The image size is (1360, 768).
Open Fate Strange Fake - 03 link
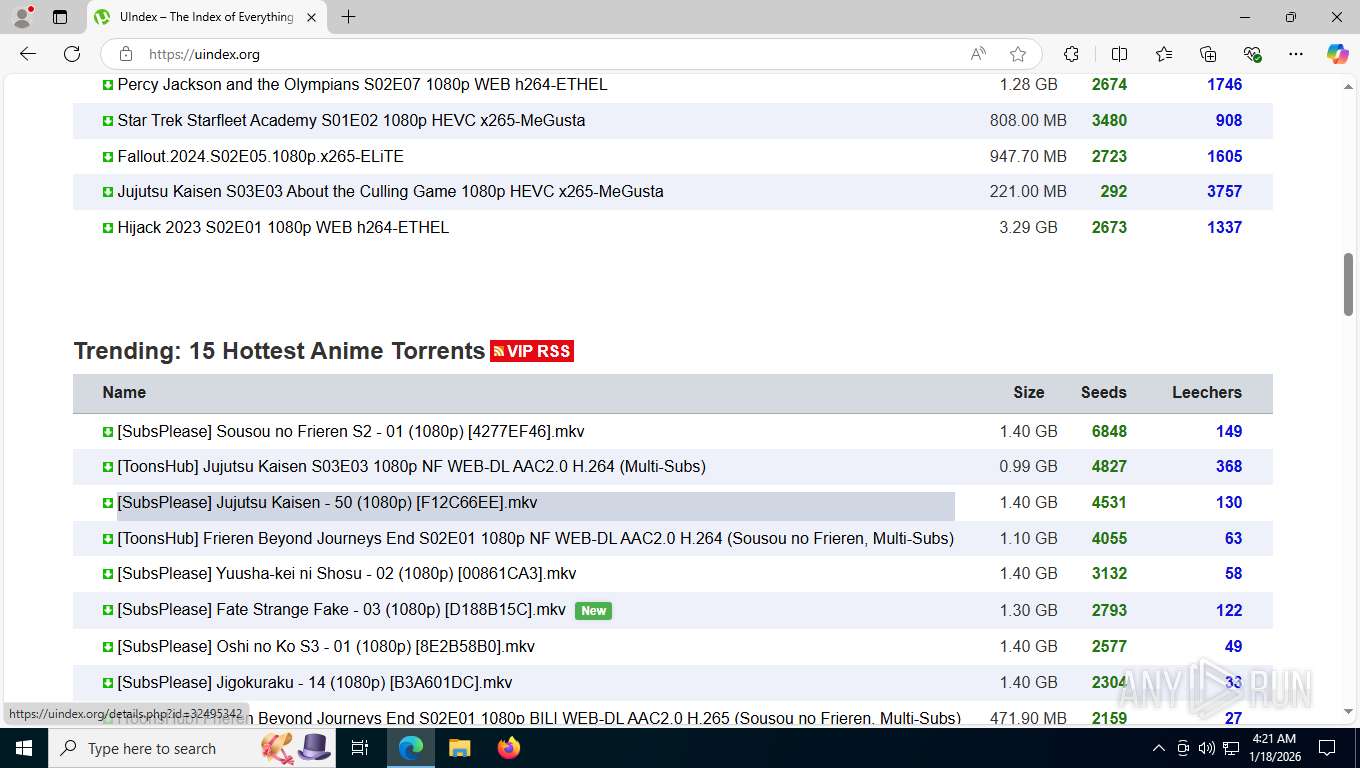341,609
